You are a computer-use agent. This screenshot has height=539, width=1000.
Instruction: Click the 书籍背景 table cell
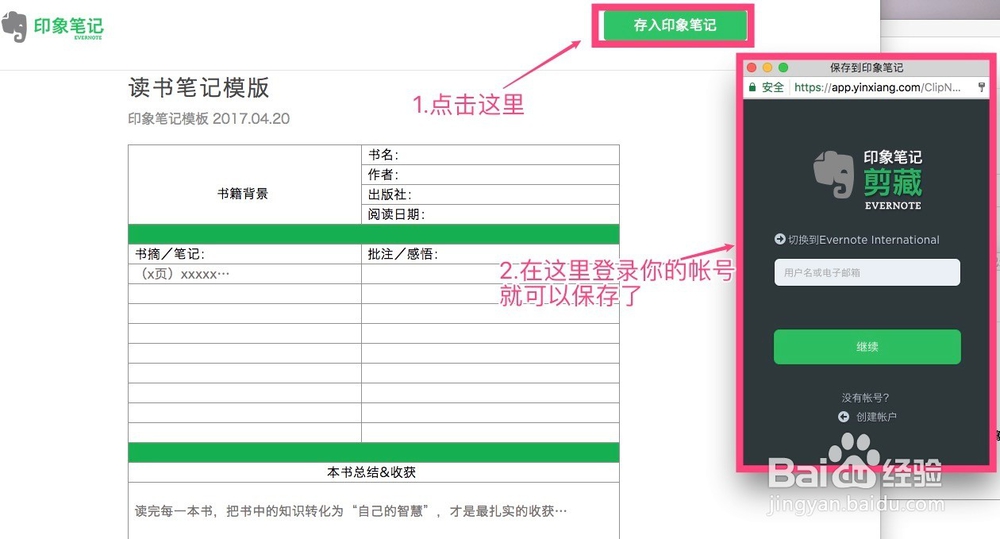click(x=245, y=185)
